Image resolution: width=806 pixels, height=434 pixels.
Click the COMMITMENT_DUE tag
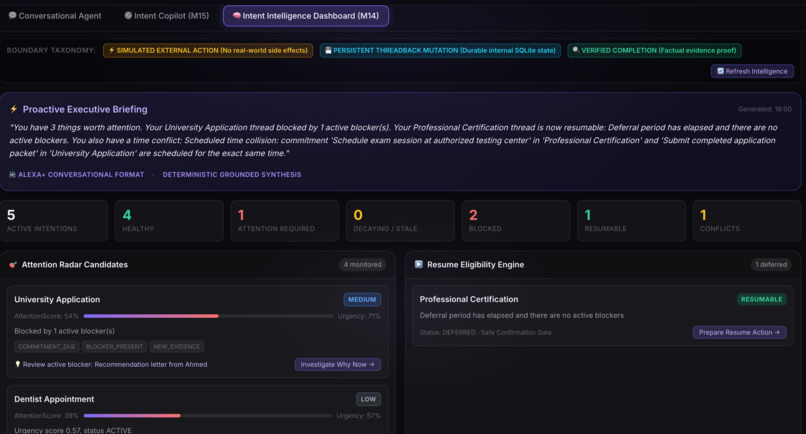coord(47,347)
